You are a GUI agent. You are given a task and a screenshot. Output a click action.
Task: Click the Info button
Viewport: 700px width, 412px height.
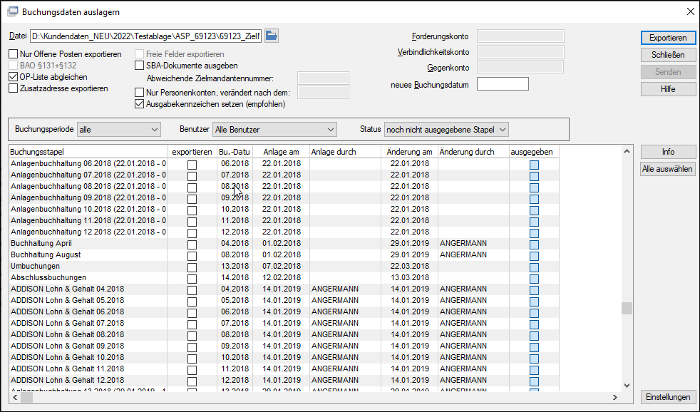coord(668,152)
